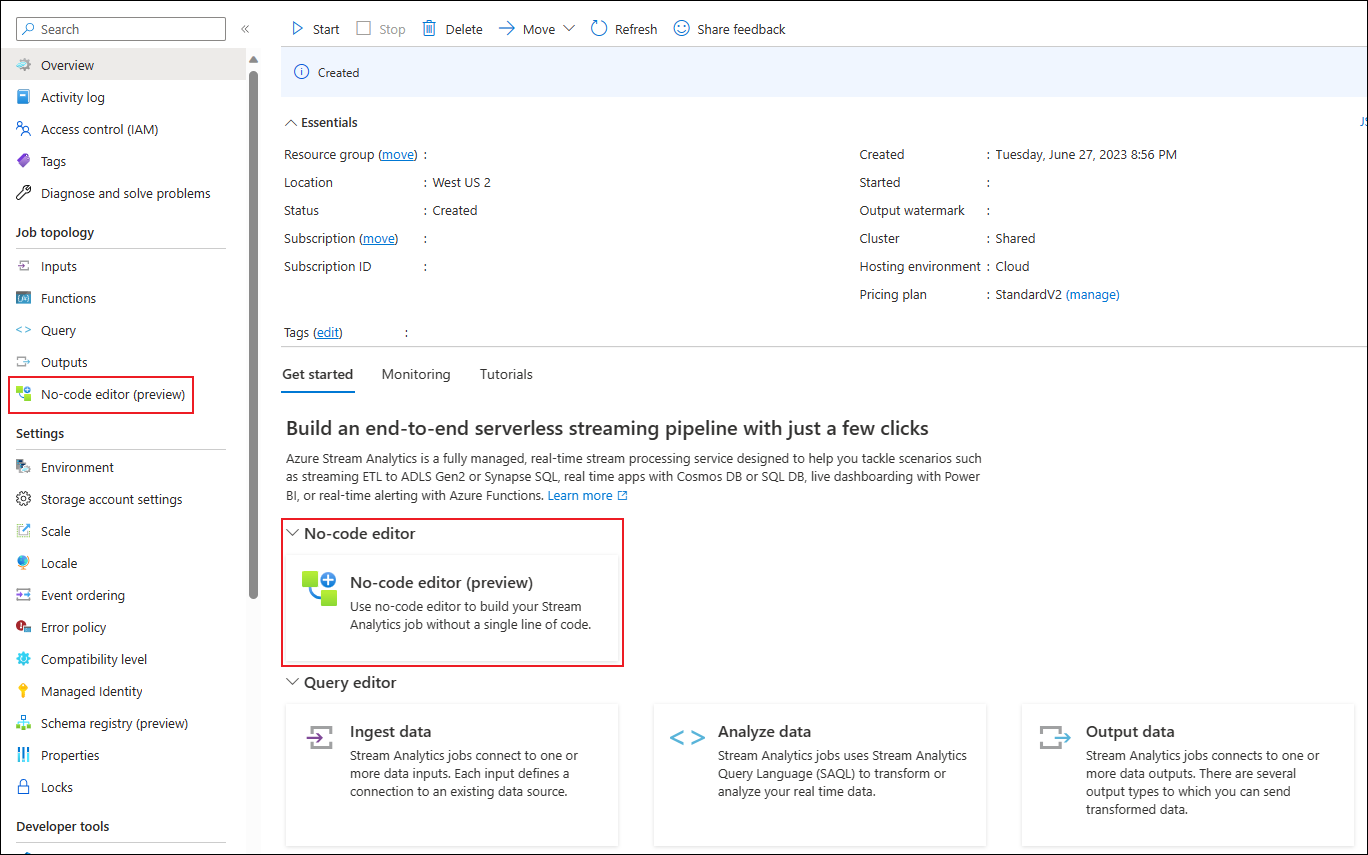Screen dimensions: 1368x855
Task: Open the Move dropdown chevron
Action: tap(569, 29)
